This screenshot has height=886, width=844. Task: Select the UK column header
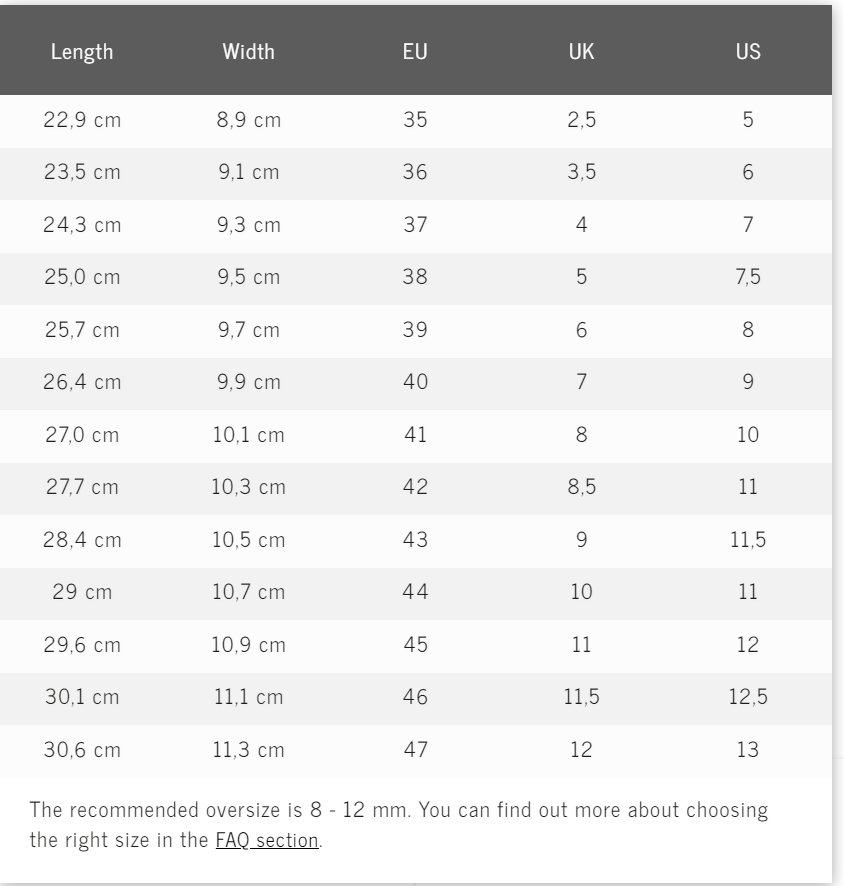581,51
